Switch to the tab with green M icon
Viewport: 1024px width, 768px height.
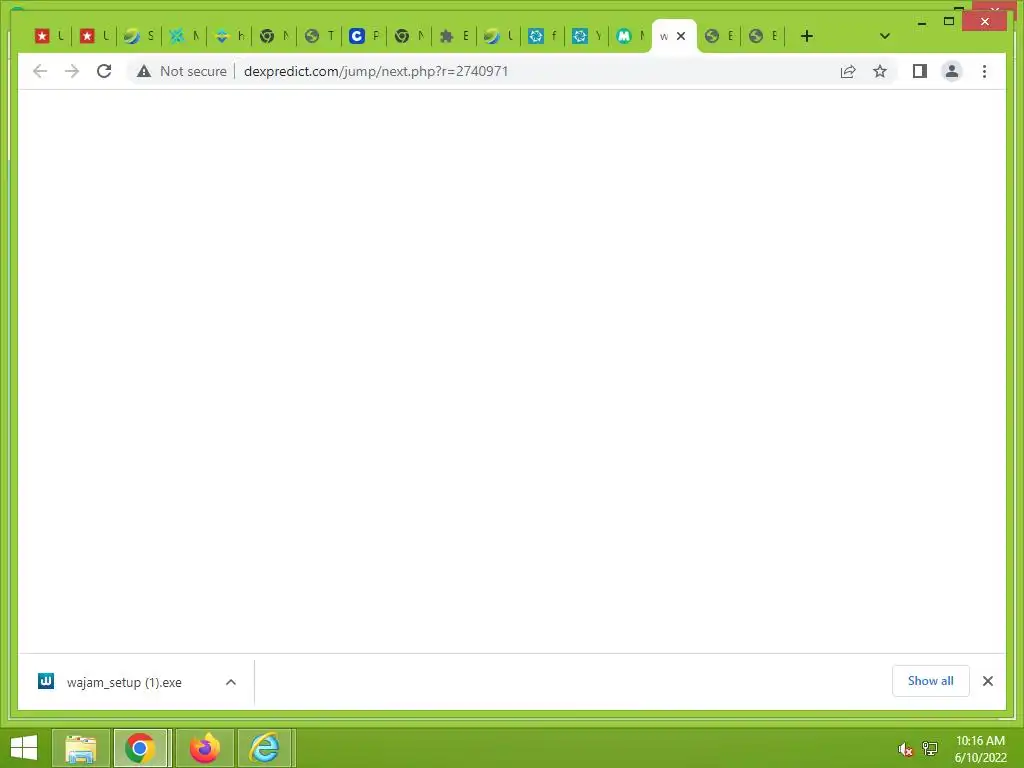630,36
